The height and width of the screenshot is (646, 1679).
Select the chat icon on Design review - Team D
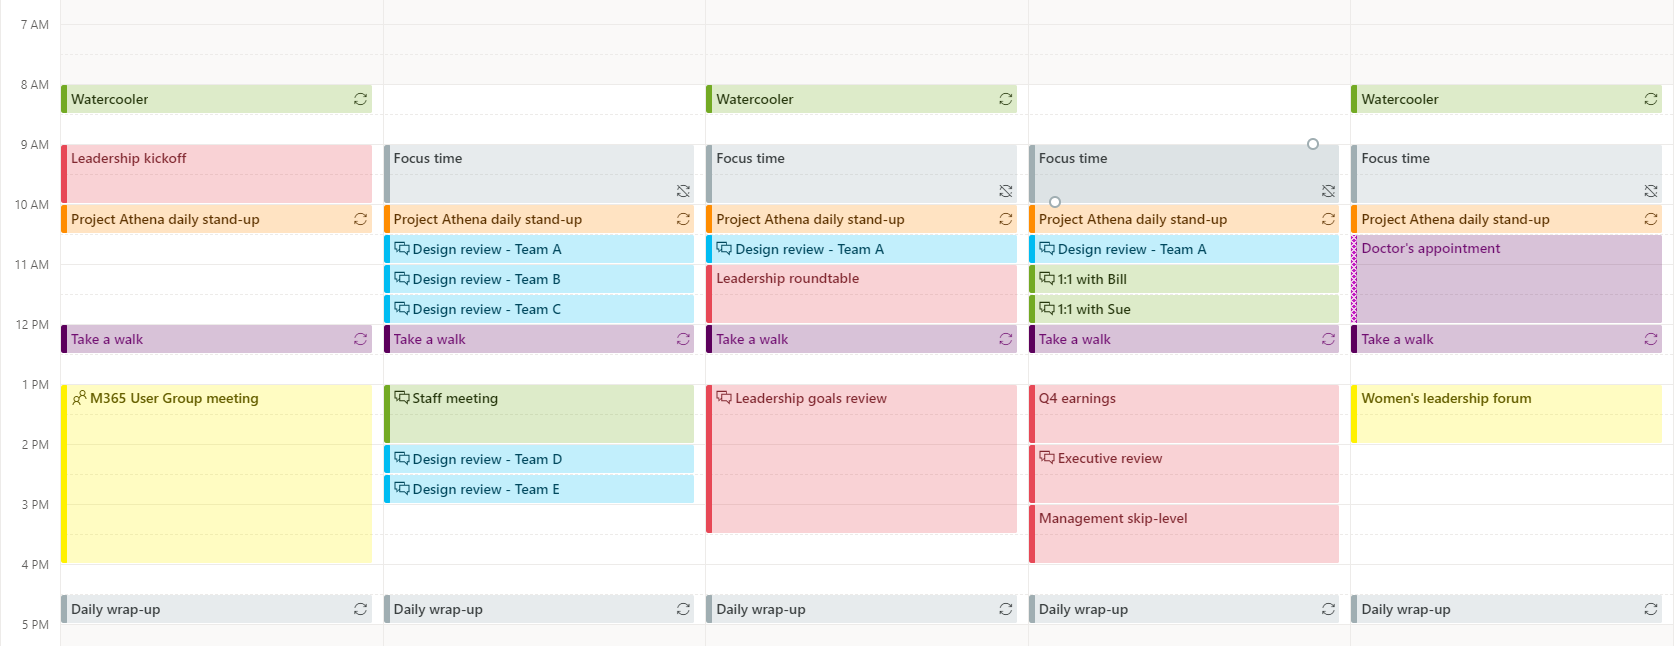(402, 459)
